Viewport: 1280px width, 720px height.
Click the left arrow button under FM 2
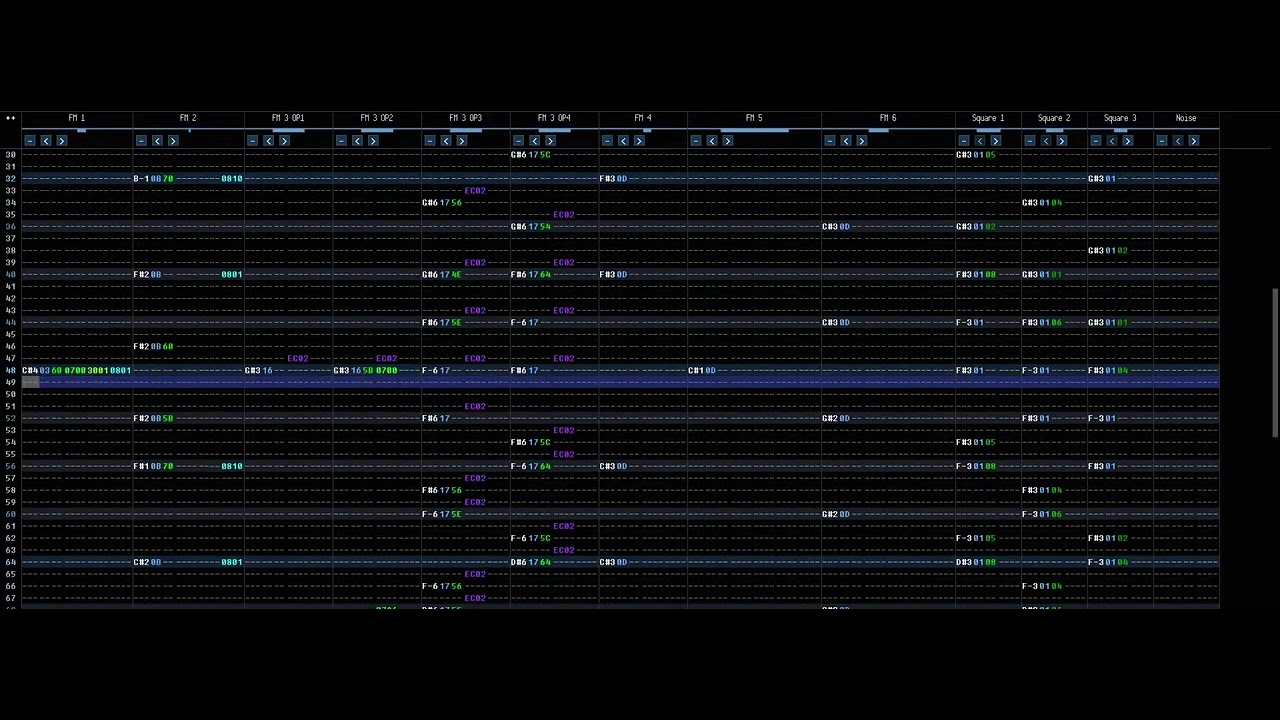click(x=157, y=141)
